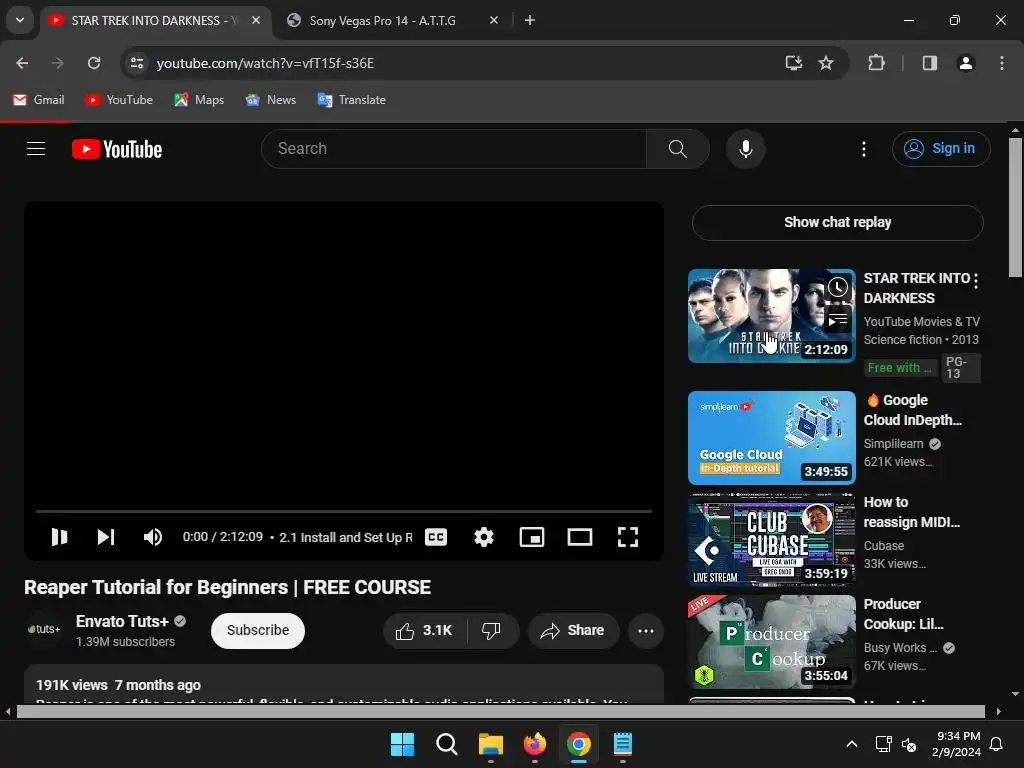The height and width of the screenshot is (768, 1024).
Task: Open Club Cubase live stream thumbnail
Action: tap(771, 539)
